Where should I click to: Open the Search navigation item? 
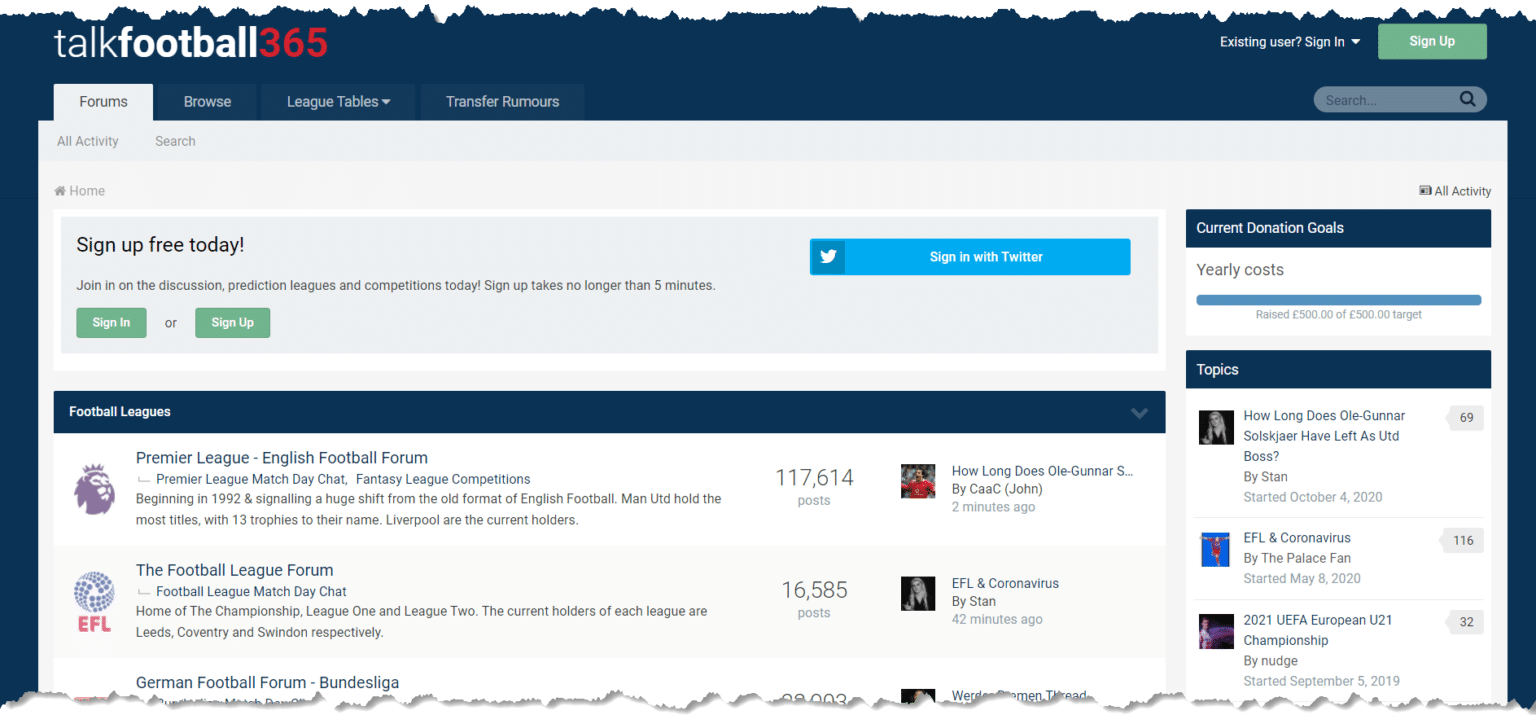pyautogui.click(x=175, y=141)
